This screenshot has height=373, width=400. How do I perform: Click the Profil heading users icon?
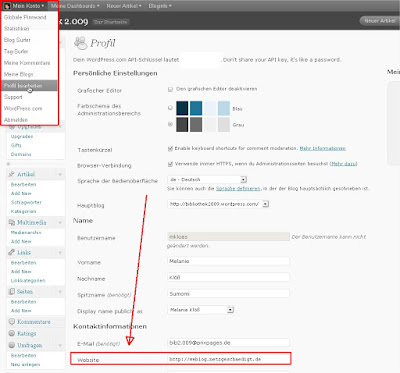(80, 43)
